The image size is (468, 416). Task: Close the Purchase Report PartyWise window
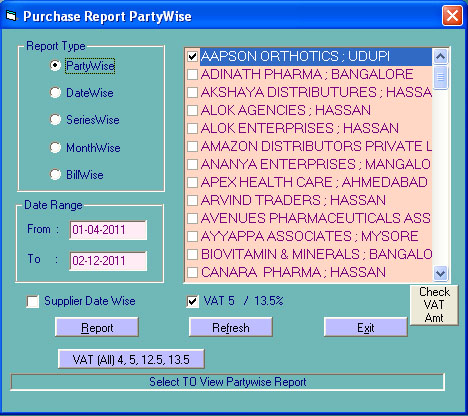452,16
